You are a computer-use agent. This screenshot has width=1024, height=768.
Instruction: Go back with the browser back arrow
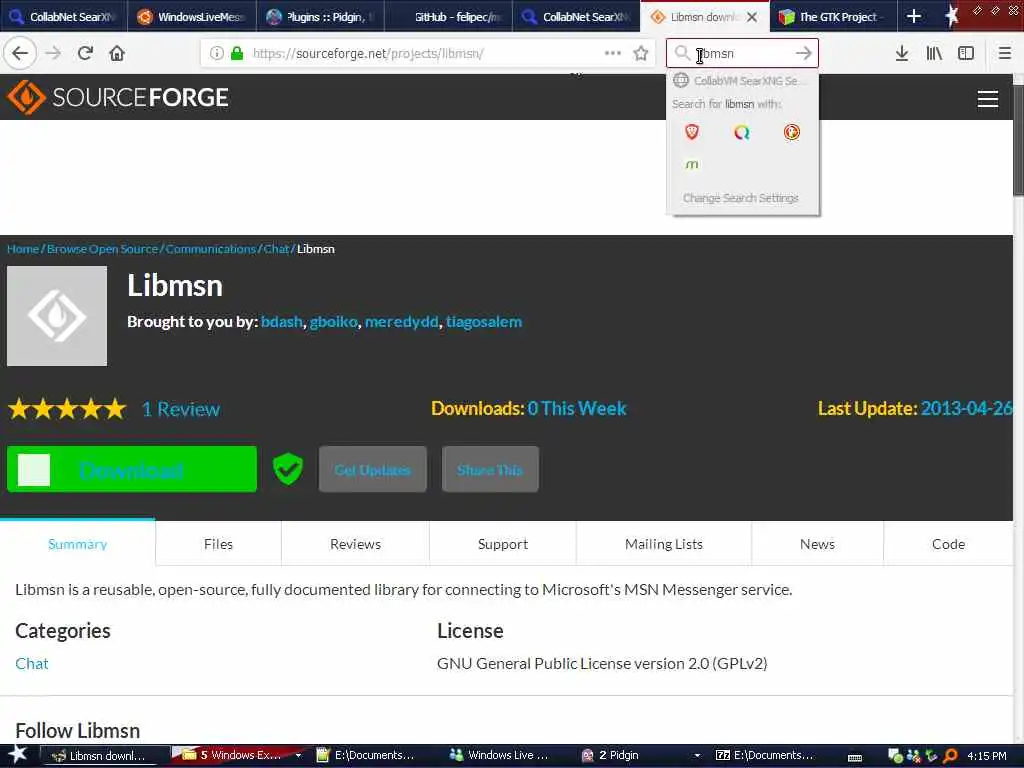[x=20, y=54]
